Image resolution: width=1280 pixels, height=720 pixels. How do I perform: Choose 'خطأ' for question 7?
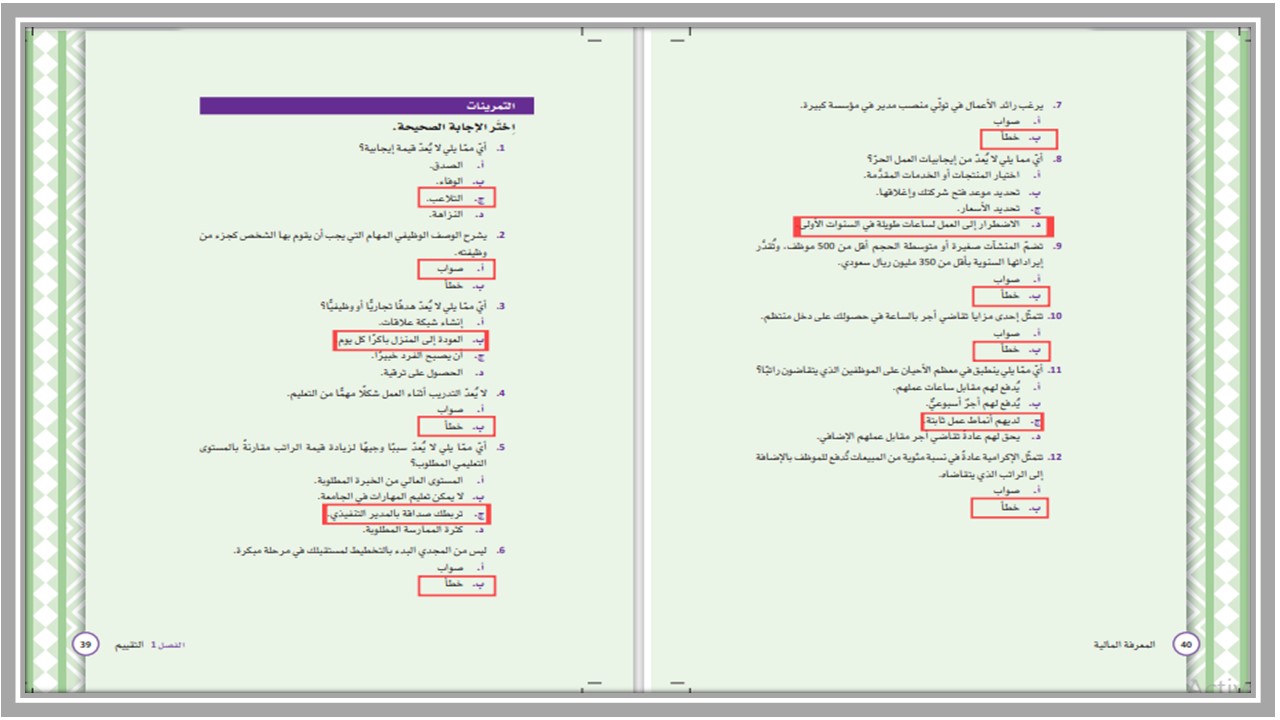1019,139
